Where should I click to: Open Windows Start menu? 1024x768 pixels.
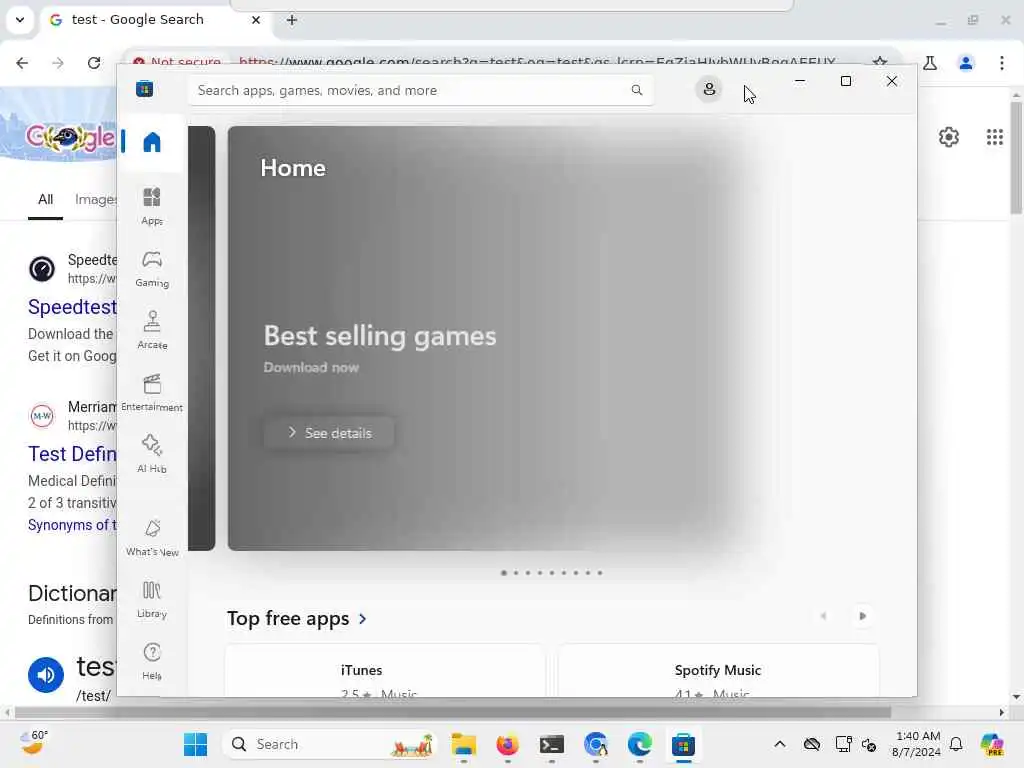click(x=195, y=744)
